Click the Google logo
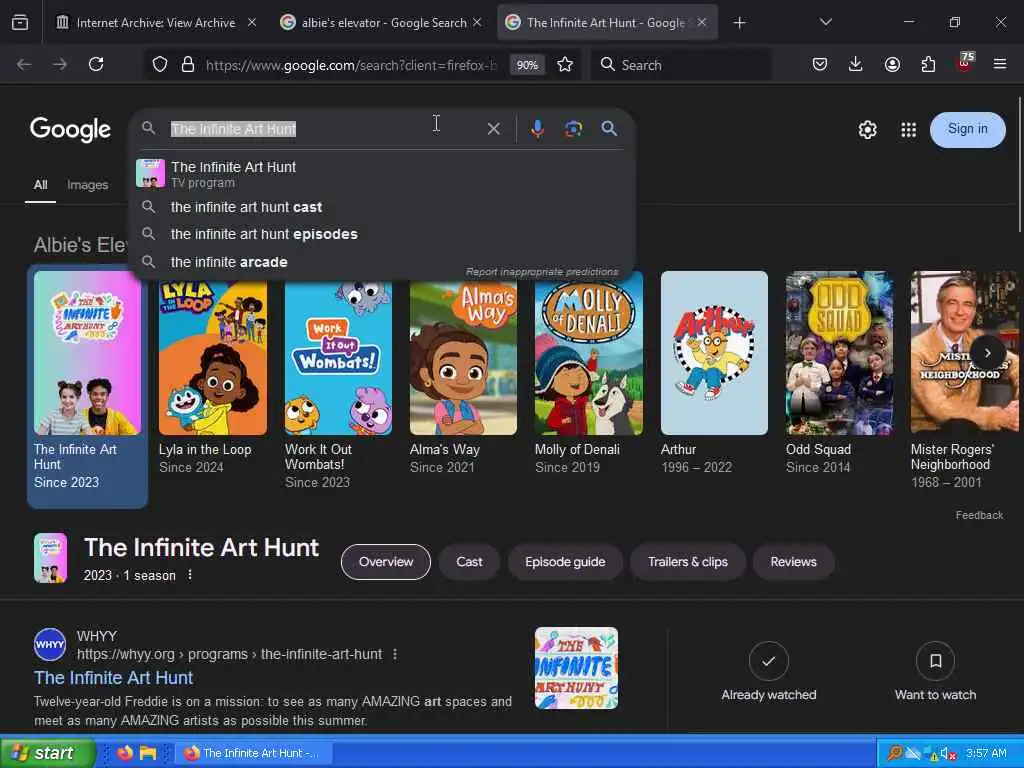The width and height of the screenshot is (1024, 768). pyautogui.click(x=71, y=129)
